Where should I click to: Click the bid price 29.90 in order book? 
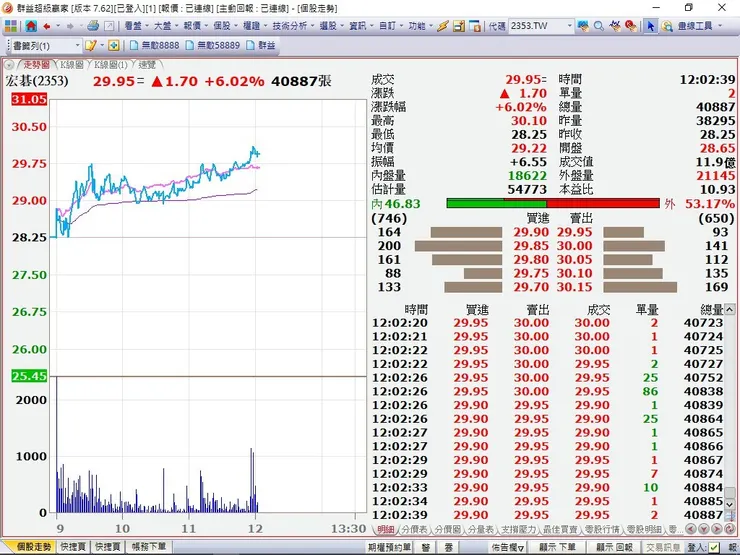click(x=531, y=232)
